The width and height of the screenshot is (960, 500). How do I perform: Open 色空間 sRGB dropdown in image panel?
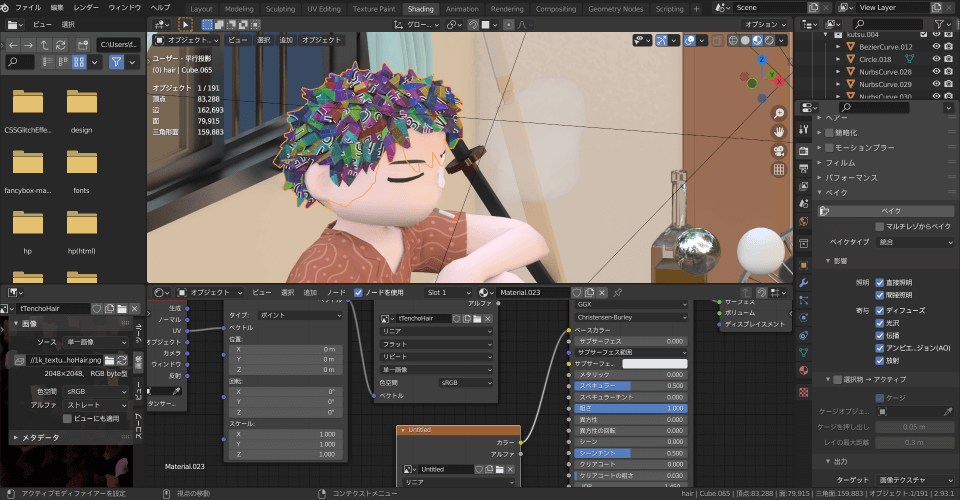coord(95,392)
